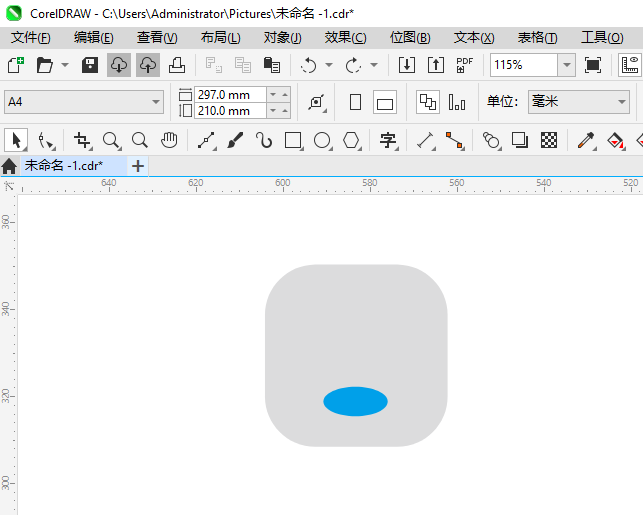This screenshot has width=643, height=515.
Task: Open the A4 page size dropdown
Action: pos(84,102)
